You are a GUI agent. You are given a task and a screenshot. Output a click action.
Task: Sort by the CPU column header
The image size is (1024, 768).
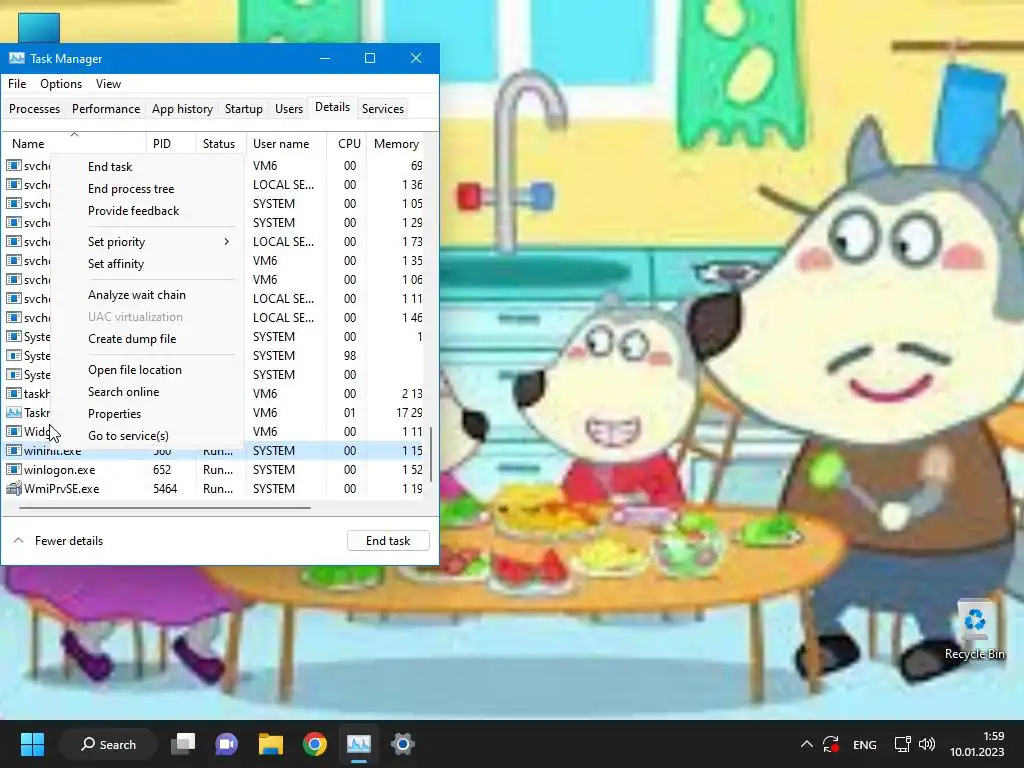(347, 144)
